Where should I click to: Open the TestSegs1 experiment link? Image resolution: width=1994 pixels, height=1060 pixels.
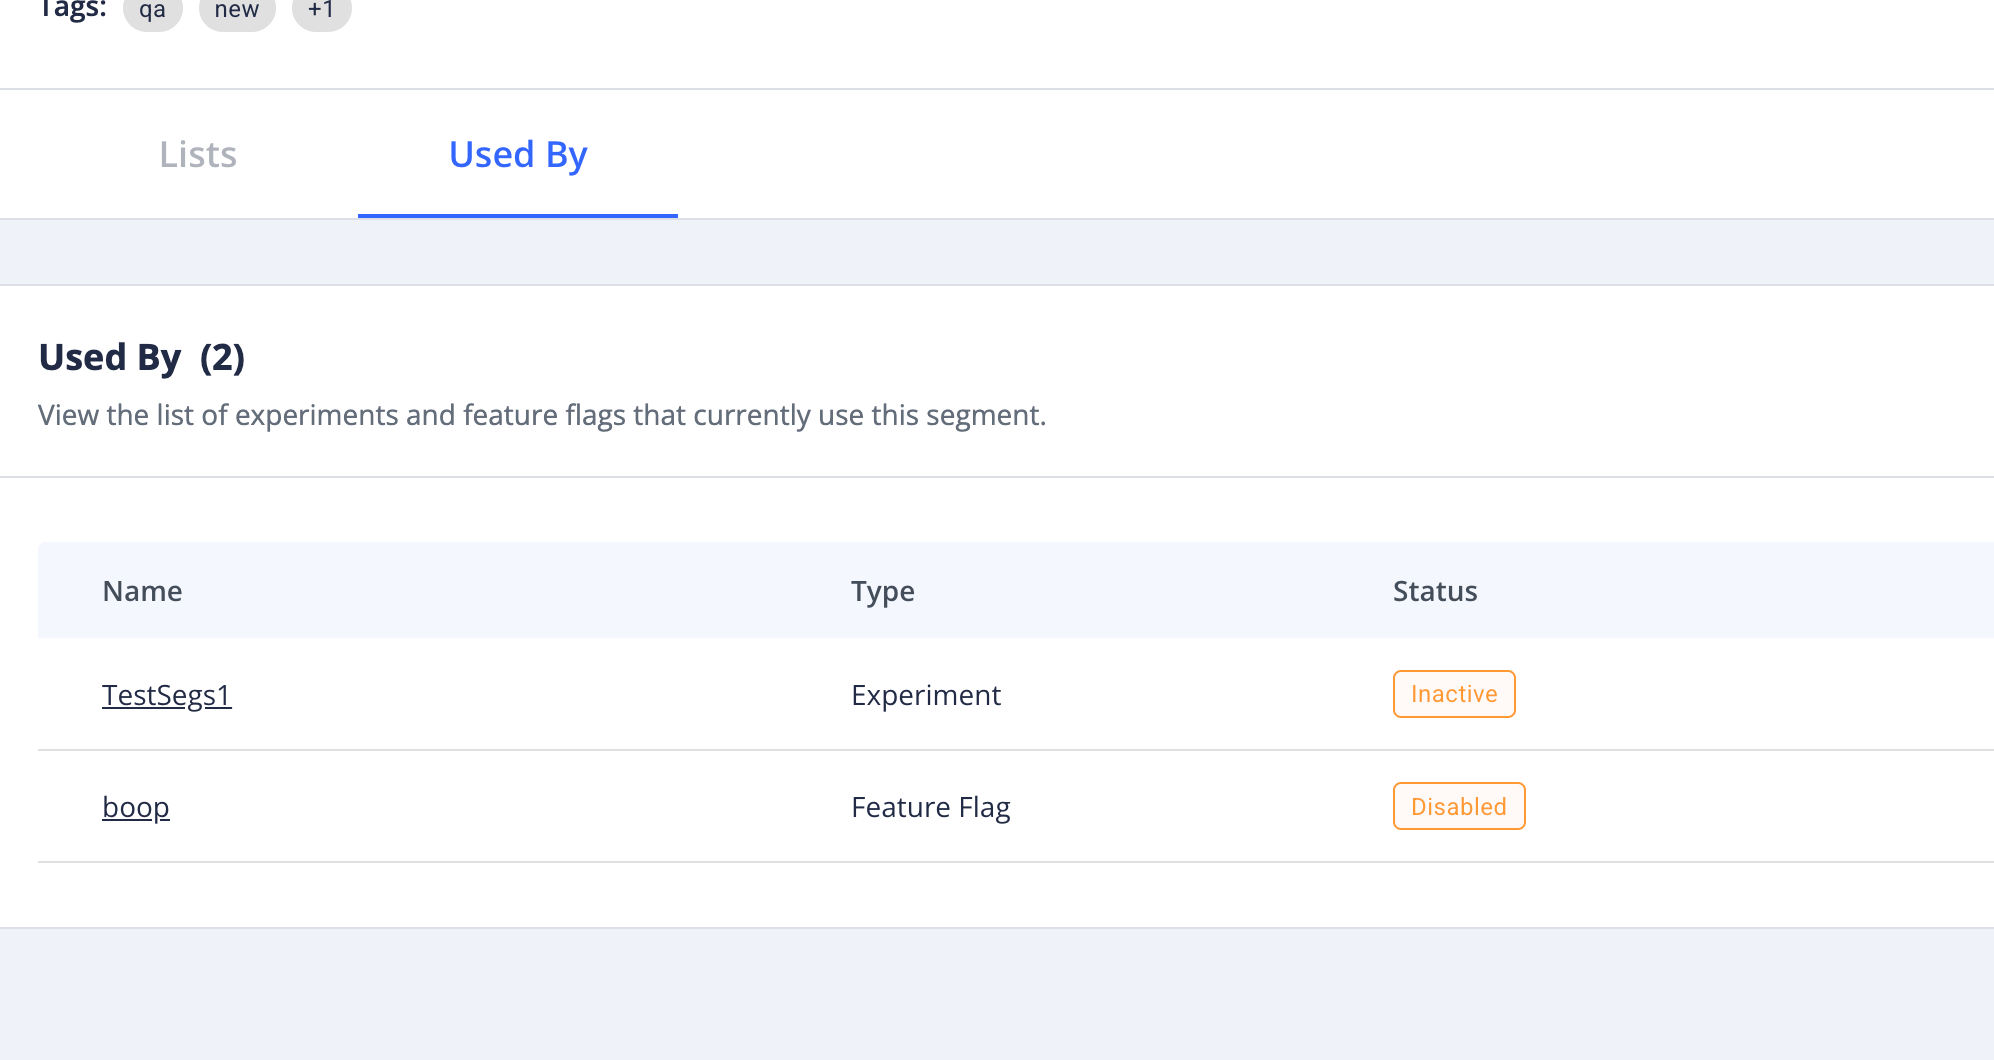pos(167,695)
